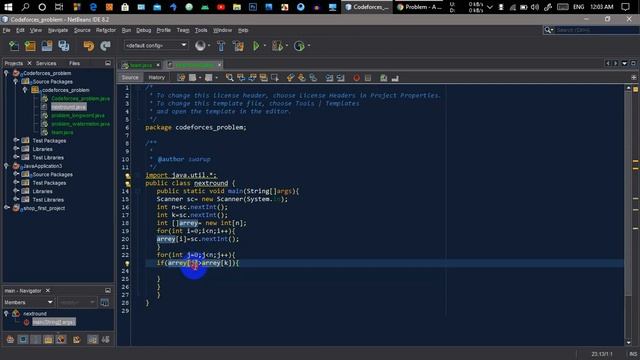Open Windows Start menu
Image resolution: width=640 pixels, height=360 pixels.
(x=8, y=7)
